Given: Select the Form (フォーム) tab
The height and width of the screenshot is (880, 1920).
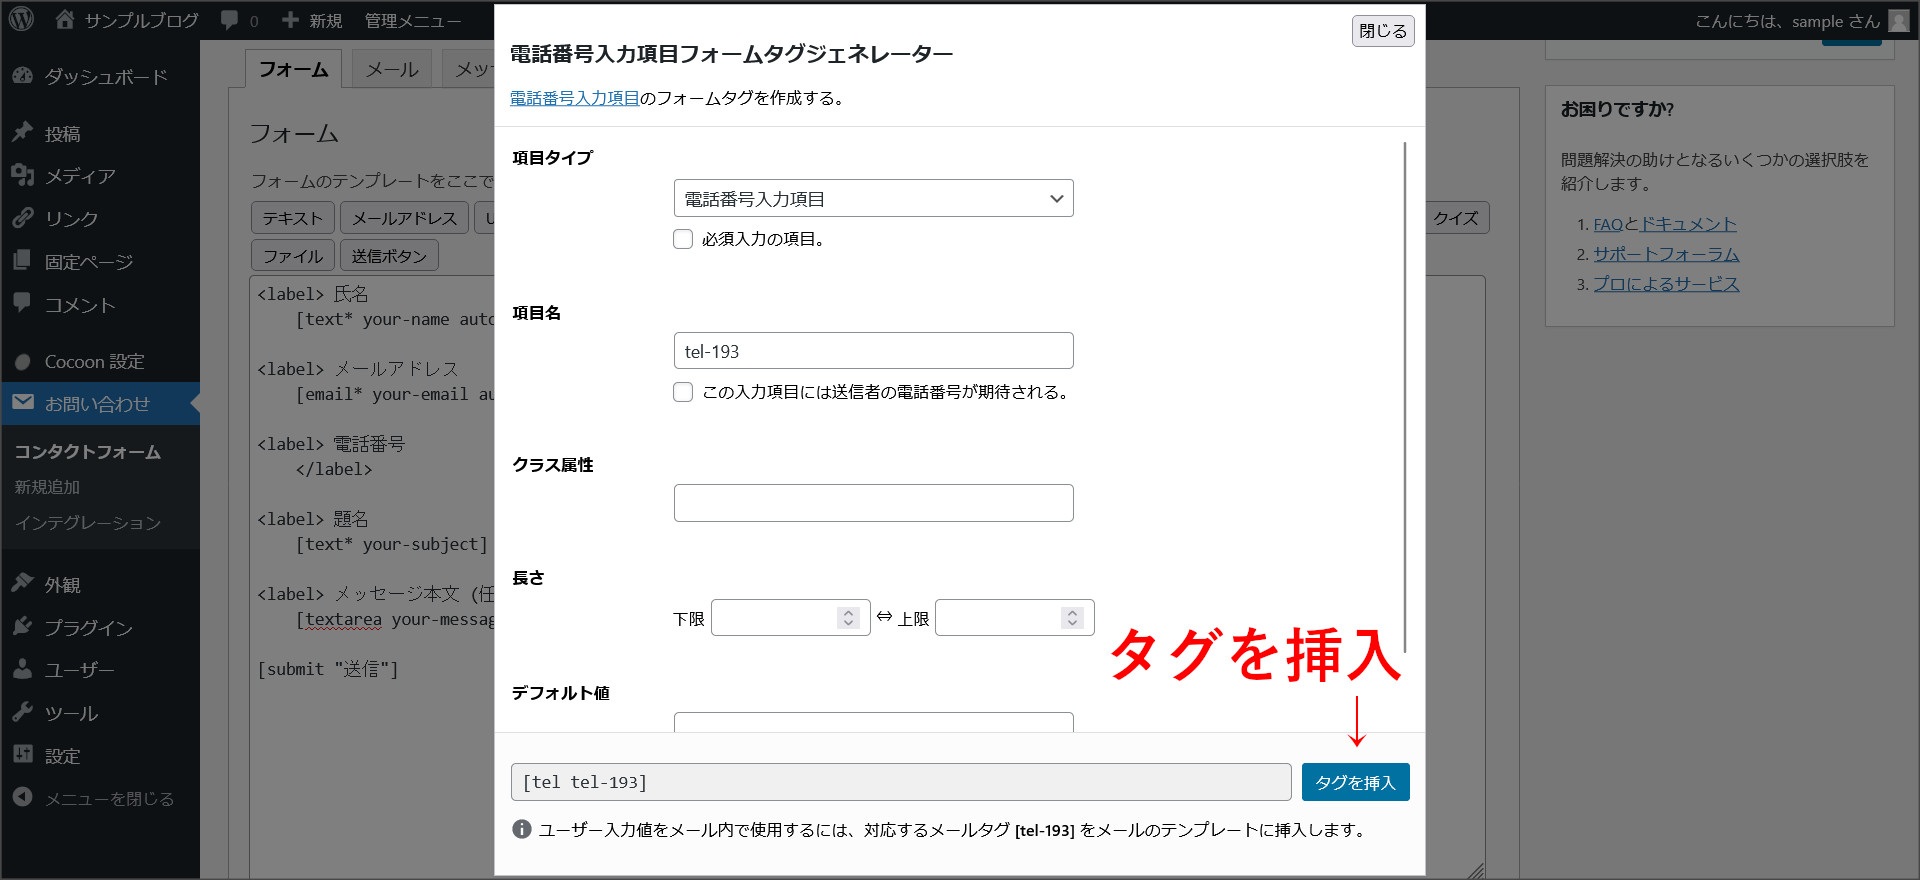Looking at the screenshot, I should (x=293, y=69).
